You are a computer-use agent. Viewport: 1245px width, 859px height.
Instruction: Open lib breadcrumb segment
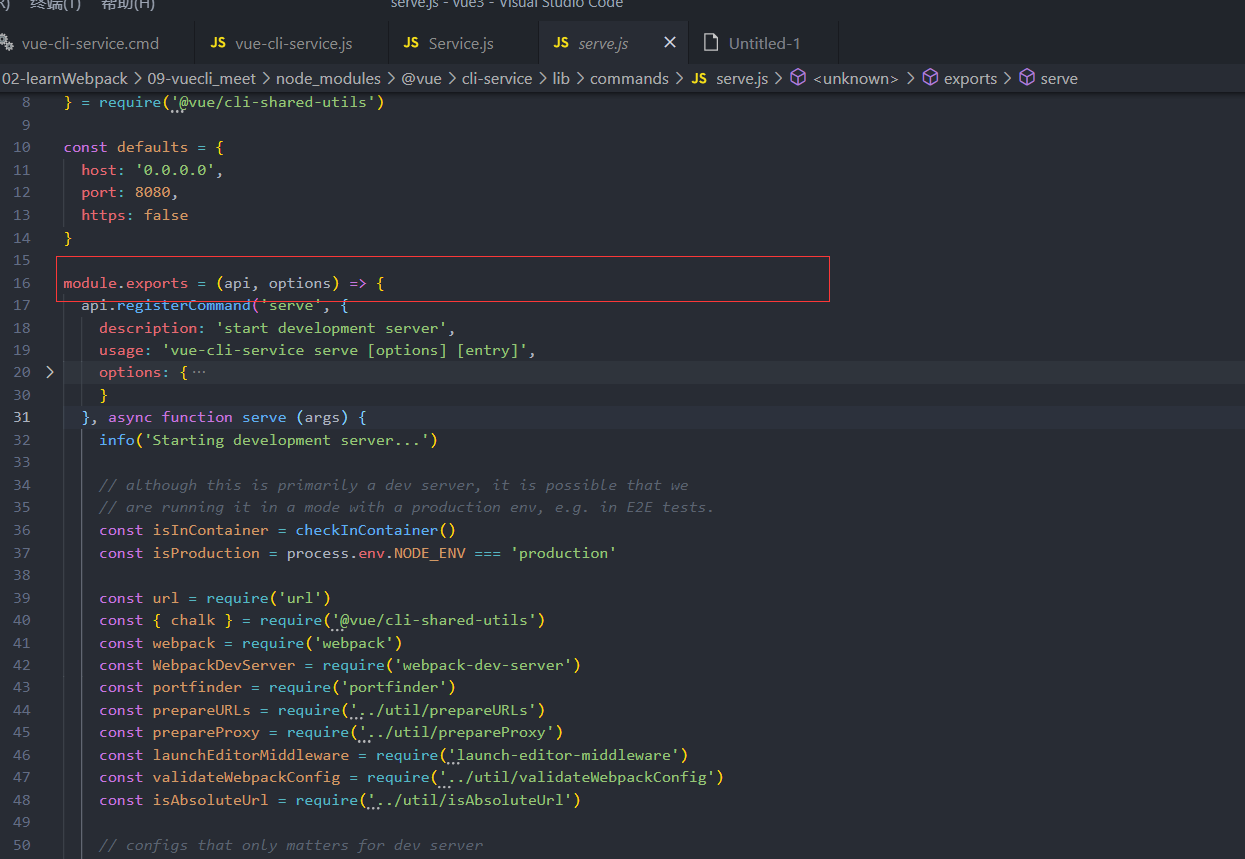pos(561,78)
